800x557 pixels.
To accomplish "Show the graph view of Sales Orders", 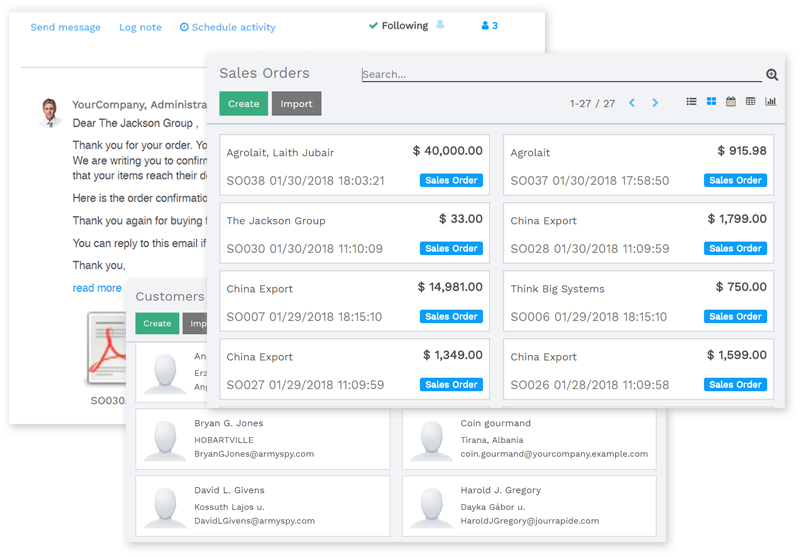I will (770, 102).
